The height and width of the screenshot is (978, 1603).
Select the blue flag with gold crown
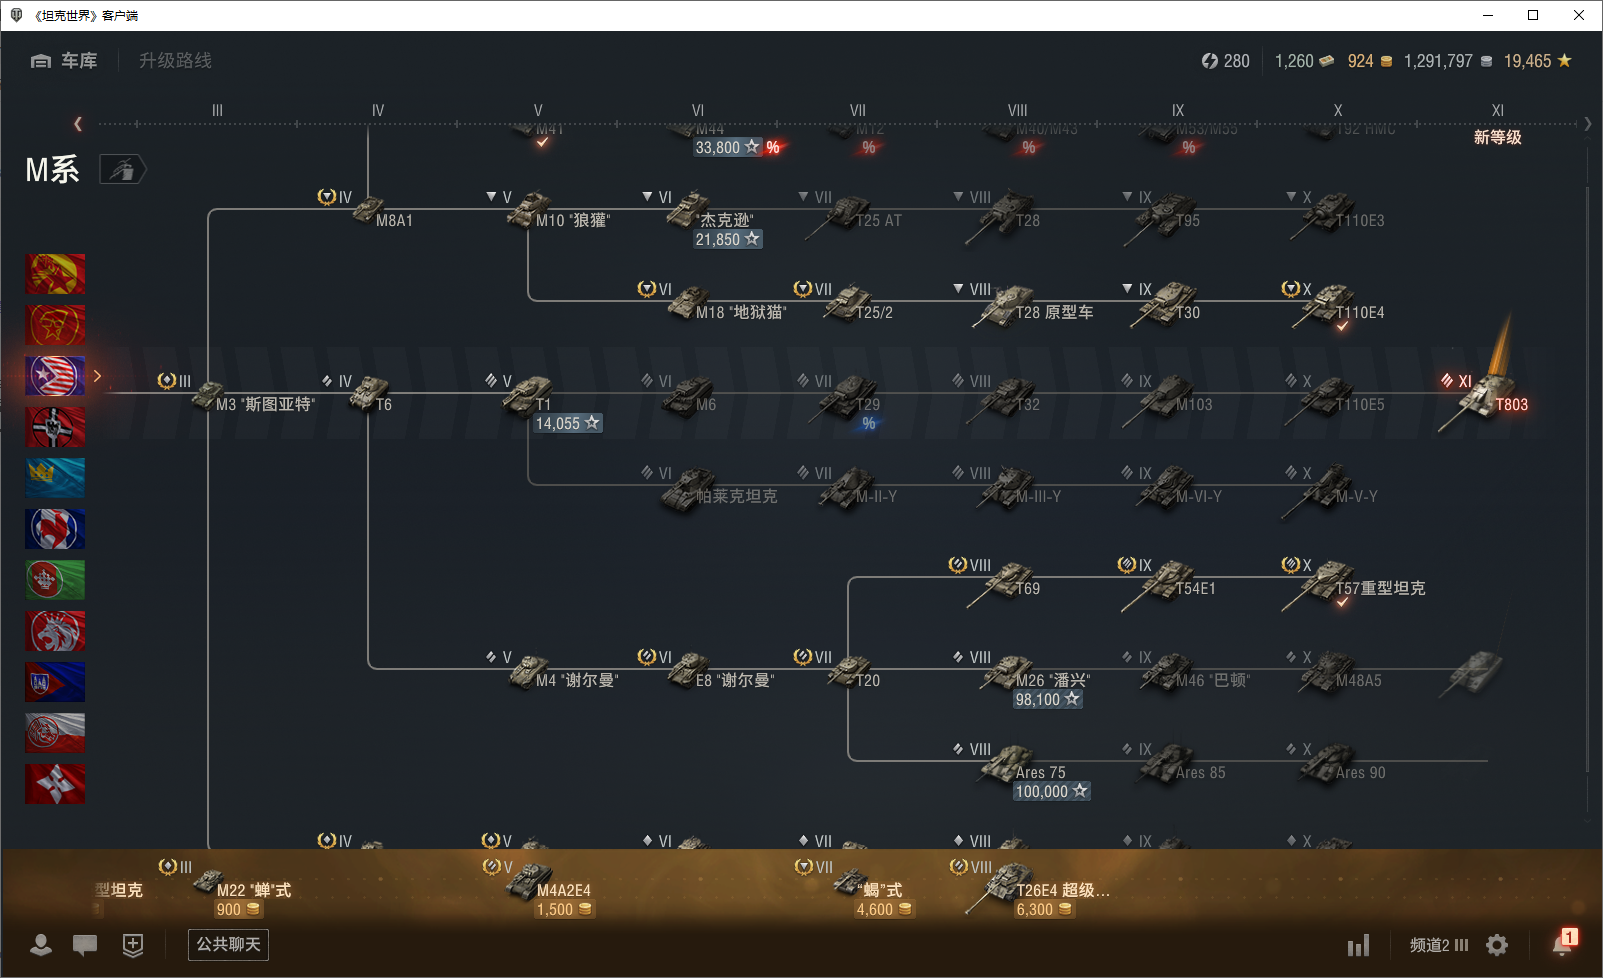pos(55,478)
